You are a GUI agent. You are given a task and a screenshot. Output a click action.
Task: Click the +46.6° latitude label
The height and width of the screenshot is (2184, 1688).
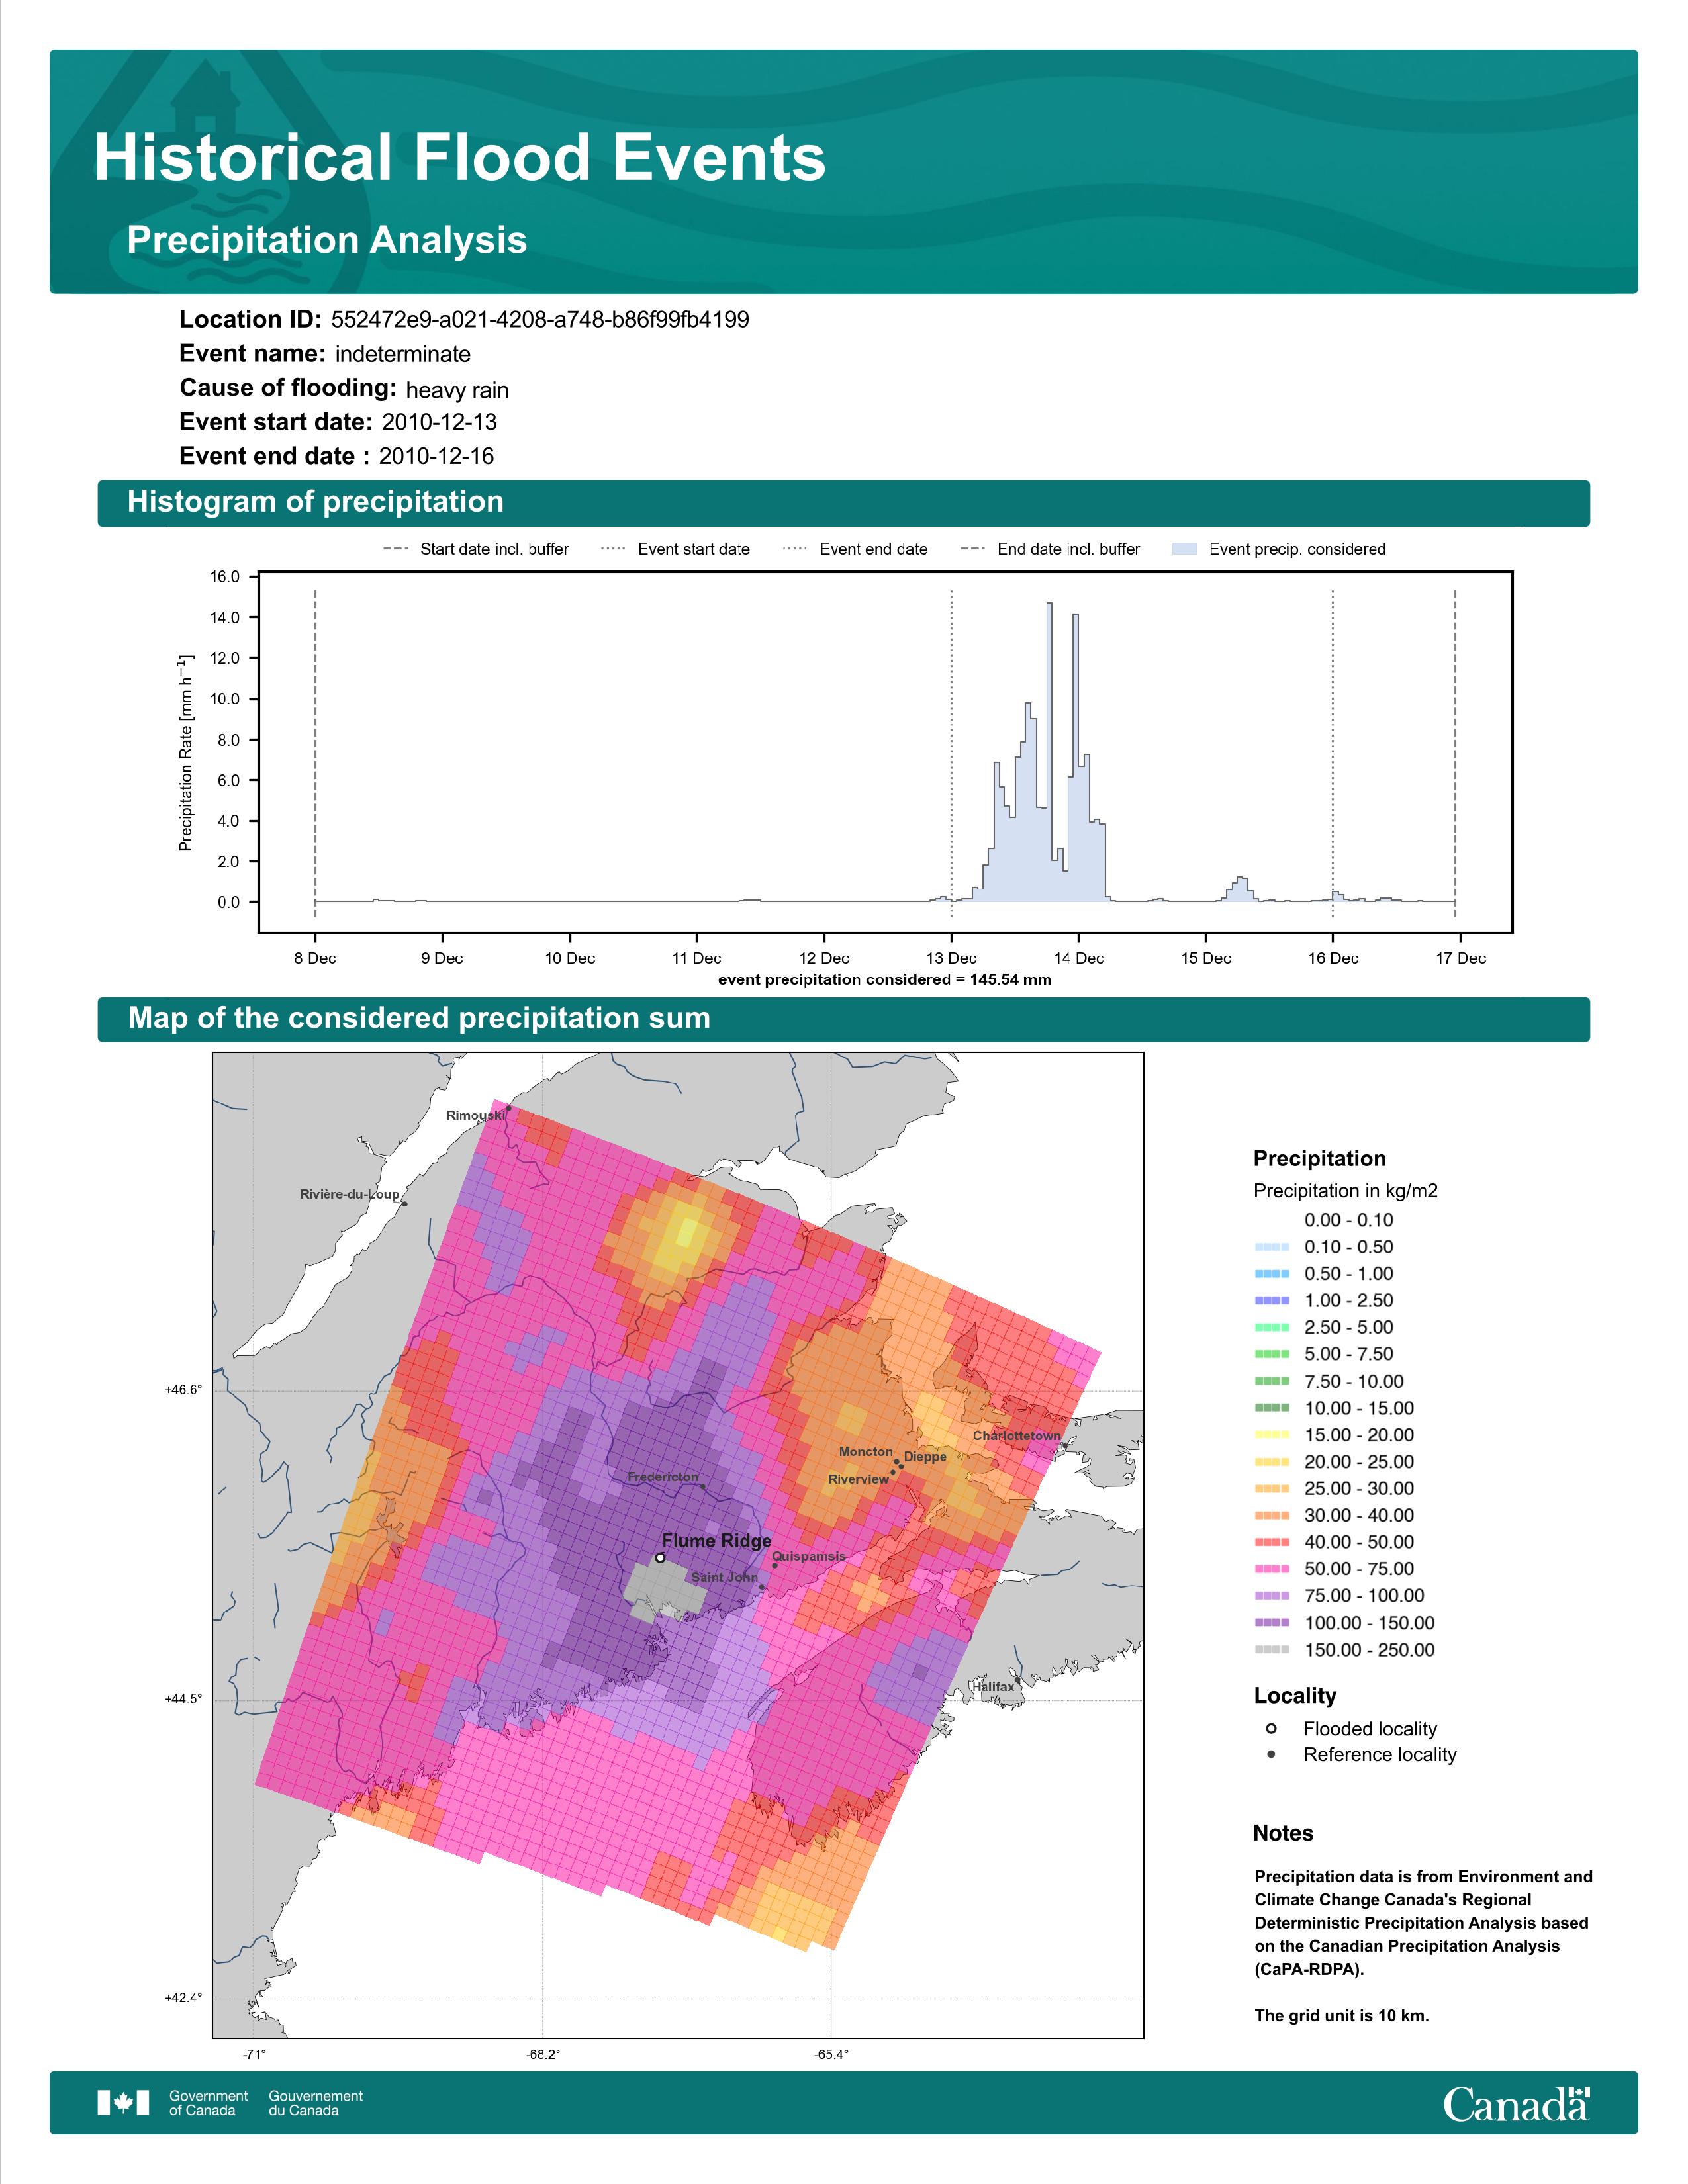pyautogui.click(x=183, y=1389)
